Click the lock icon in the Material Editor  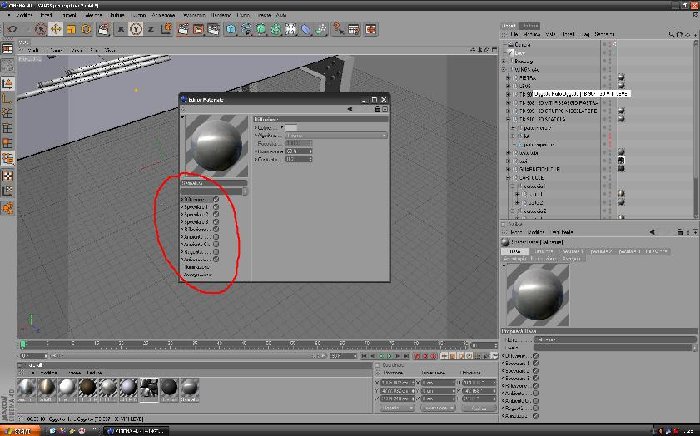click(x=377, y=109)
